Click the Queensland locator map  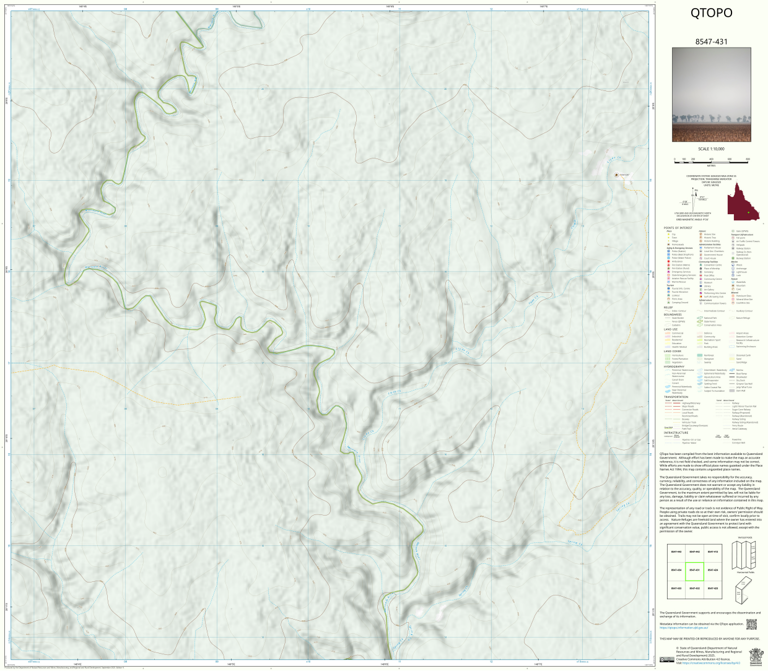(743, 201)
